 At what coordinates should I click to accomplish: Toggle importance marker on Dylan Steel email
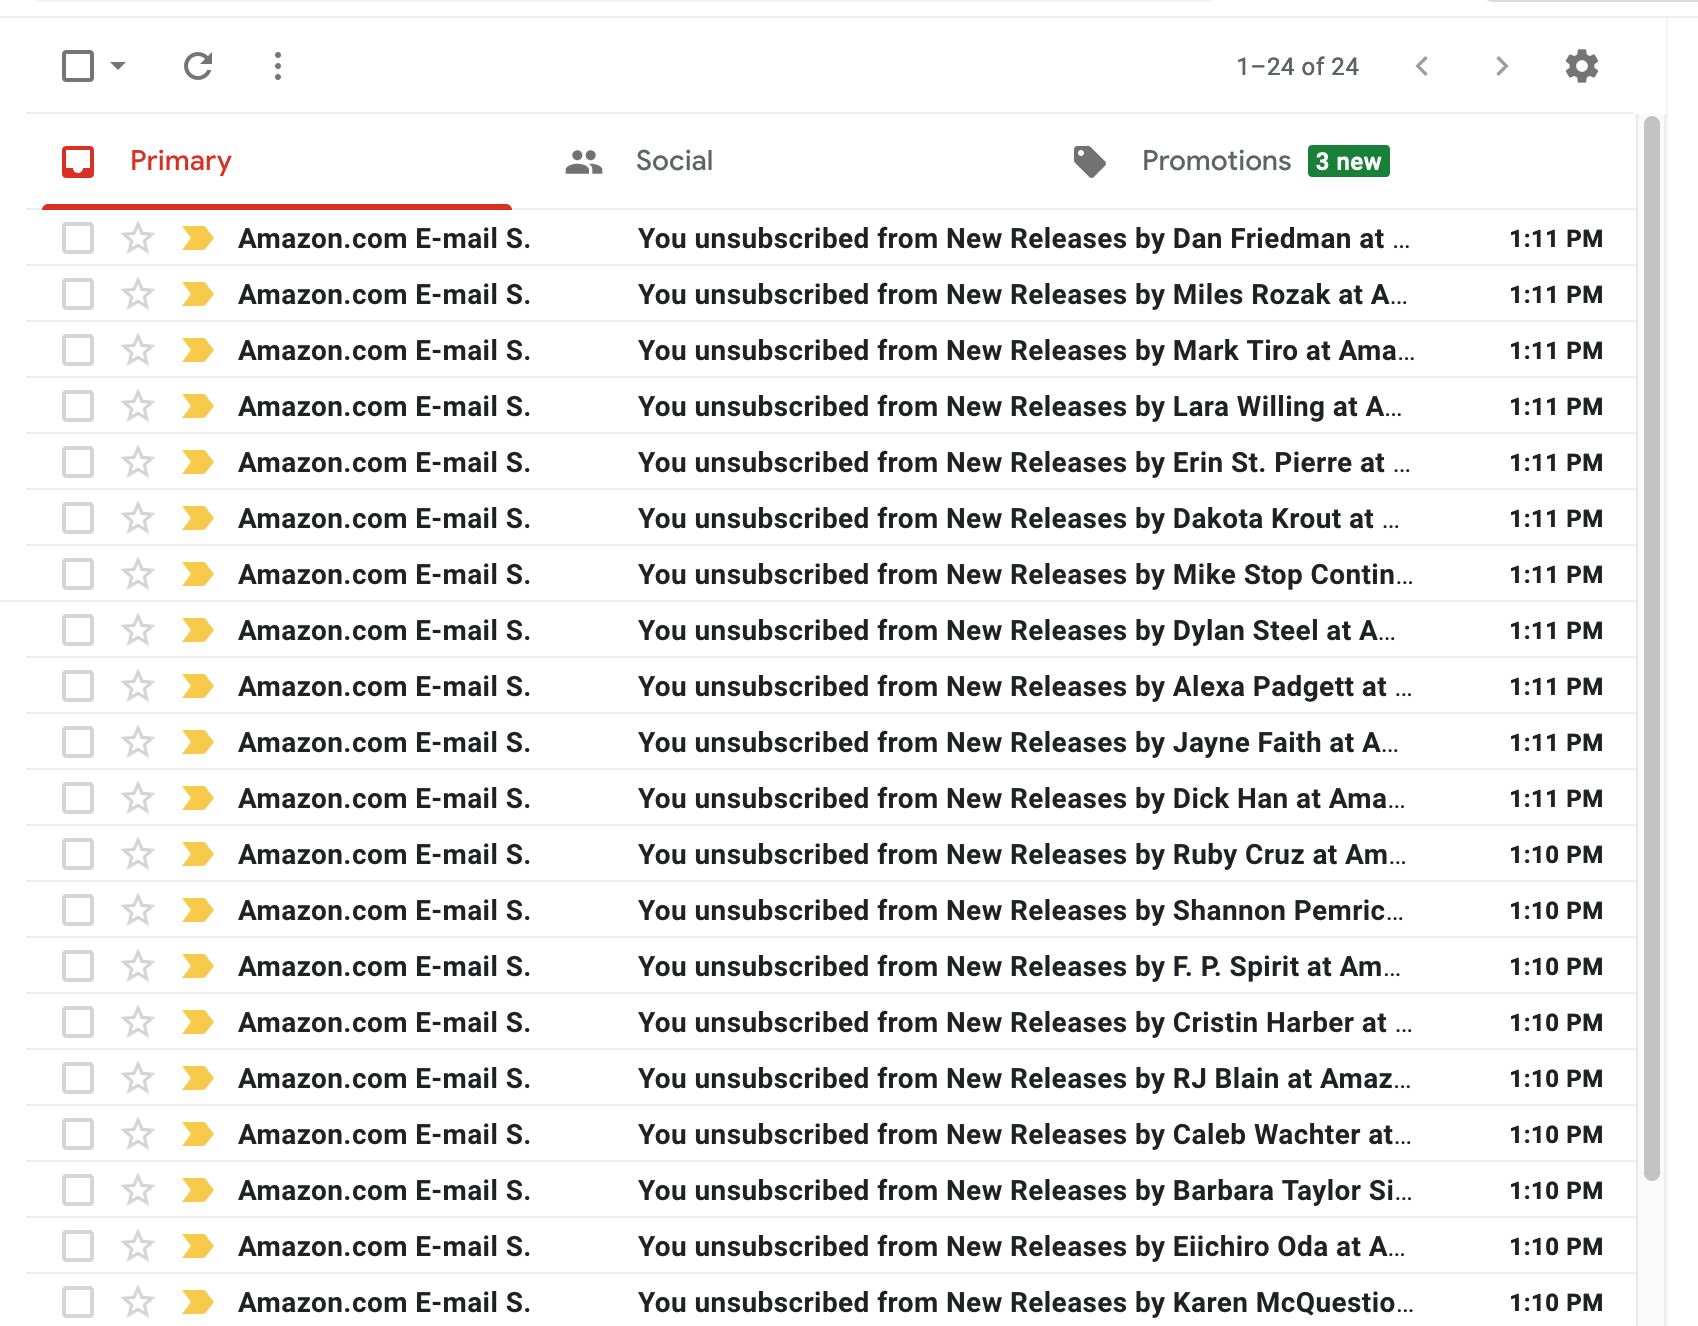pyautogui.click(x=198, y=630)
